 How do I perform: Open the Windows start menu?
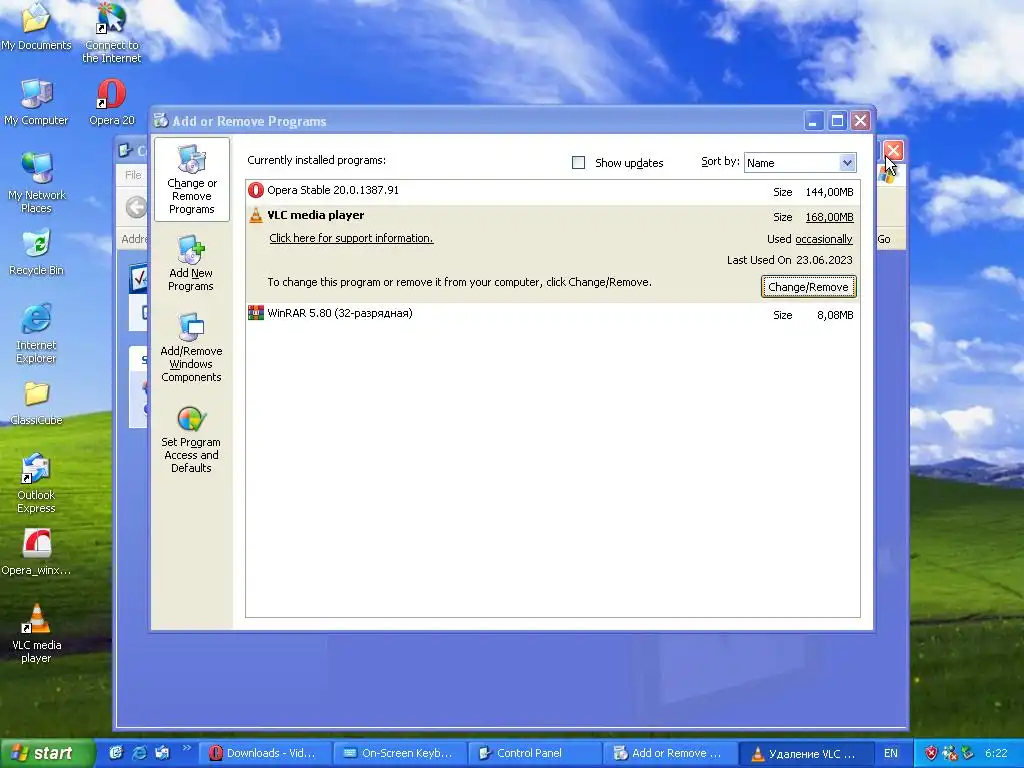tap(46, 753)
